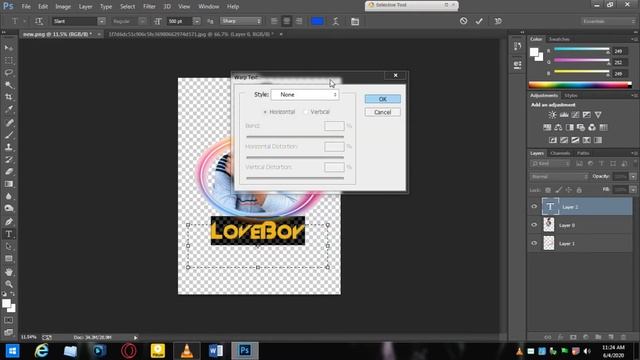Select the Horizontal Type tool
Viewport: 640px width, 360px height.
pos(9,234)
